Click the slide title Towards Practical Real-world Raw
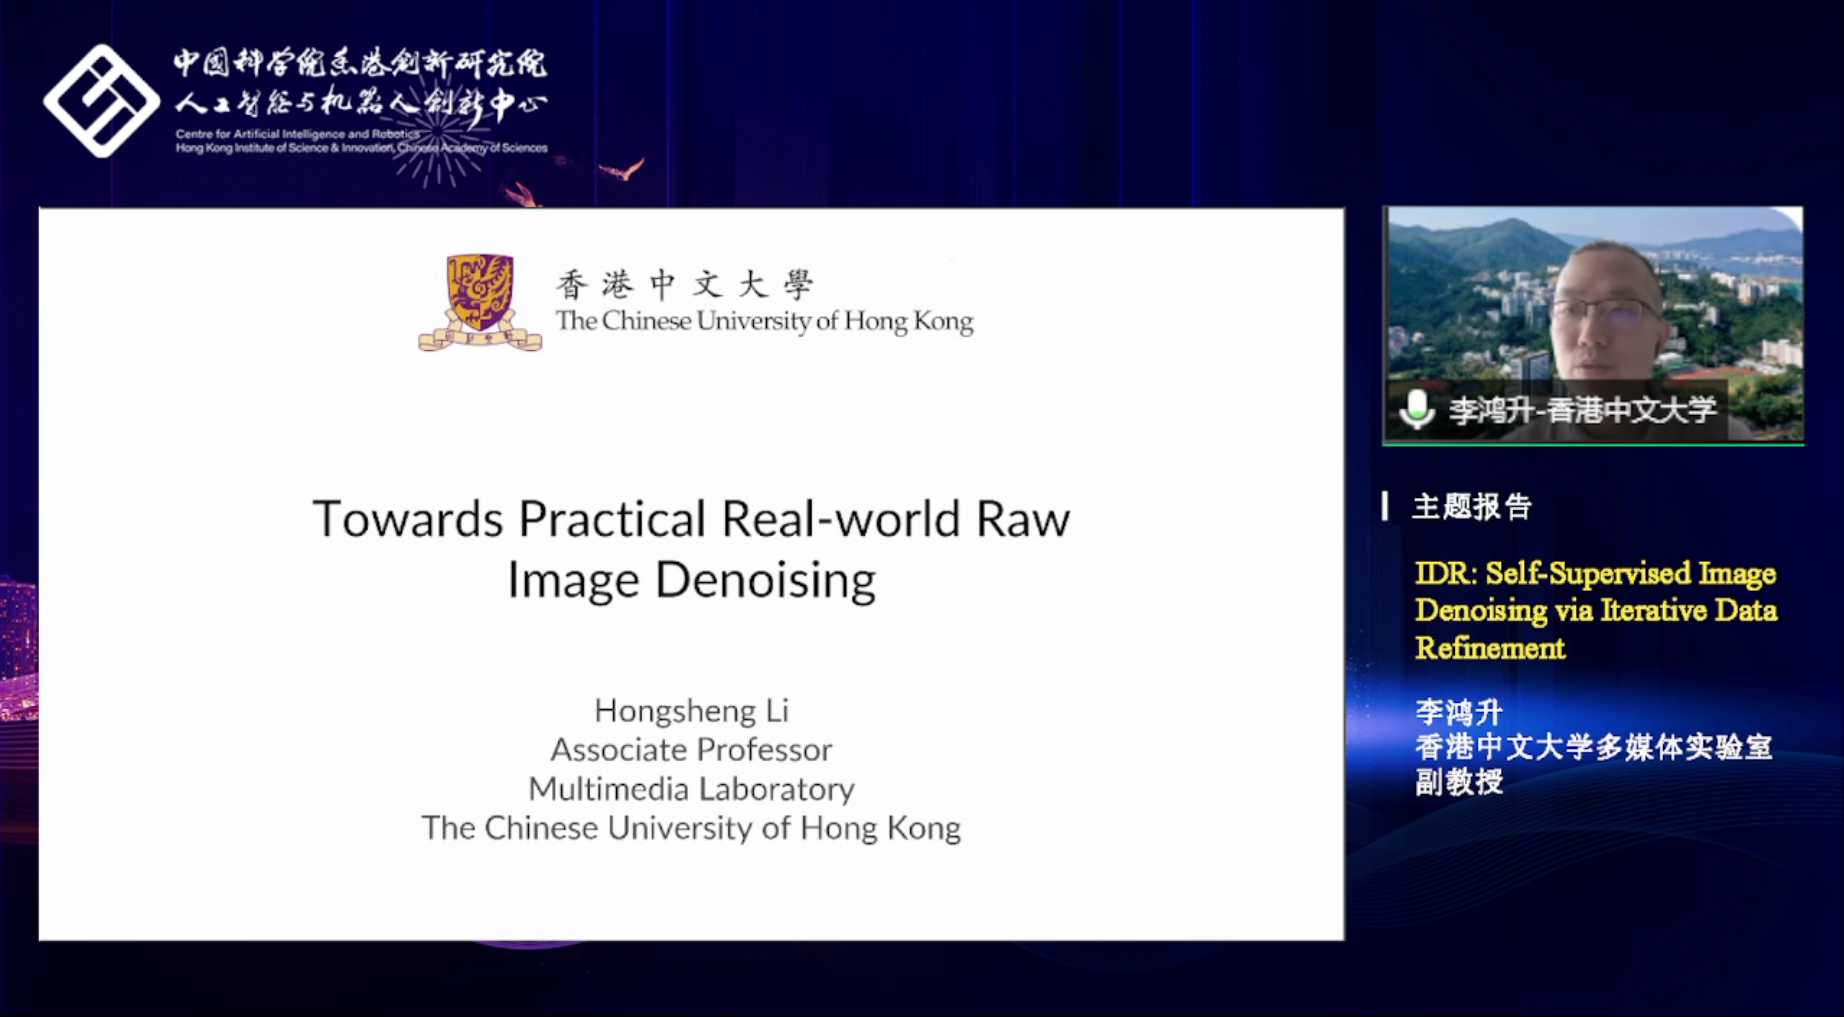Image resolution: width=1844 pixels, height=1017 pixels. (691, 519)
